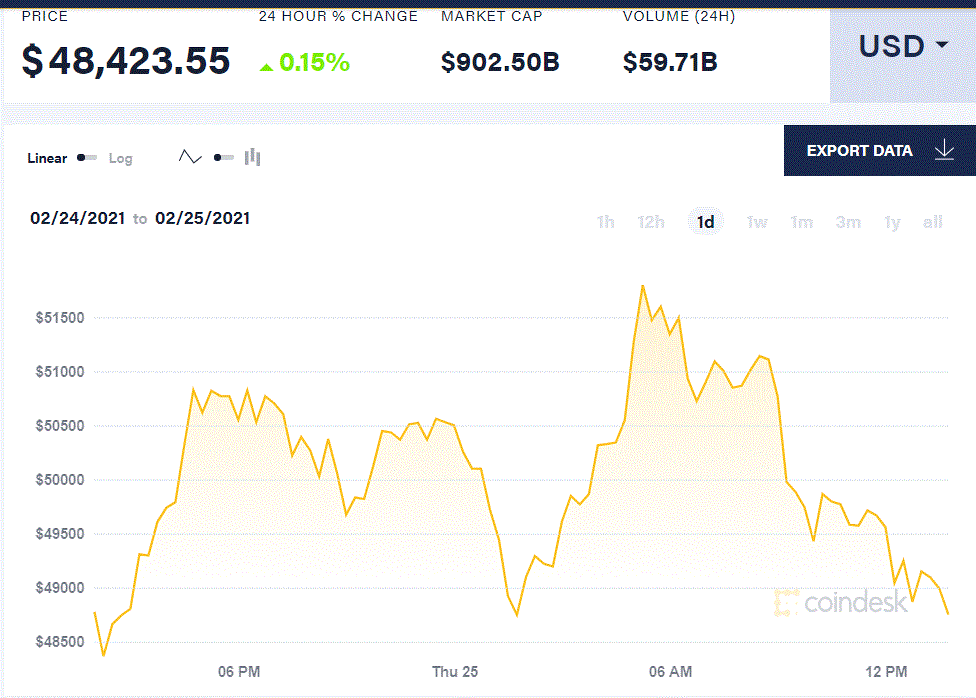Select the 1y range option
The image size is (976, 698).
point(891,222)
